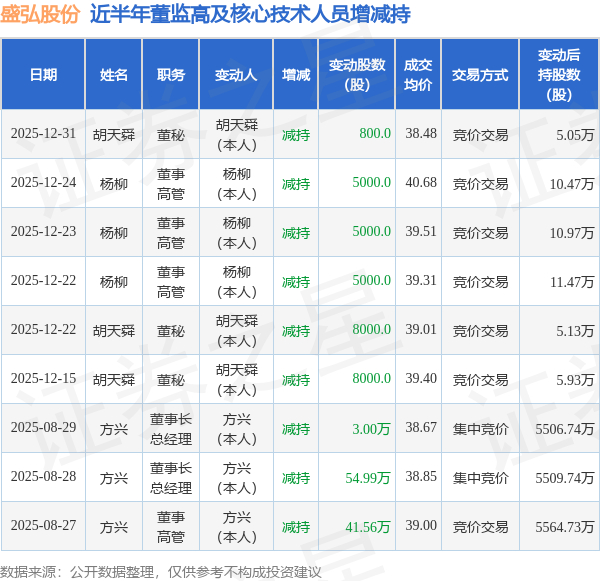Click 方兴(本人) in the 2025-08-29 row
This screenshot has height=581, width=600.
coord(236,429)
